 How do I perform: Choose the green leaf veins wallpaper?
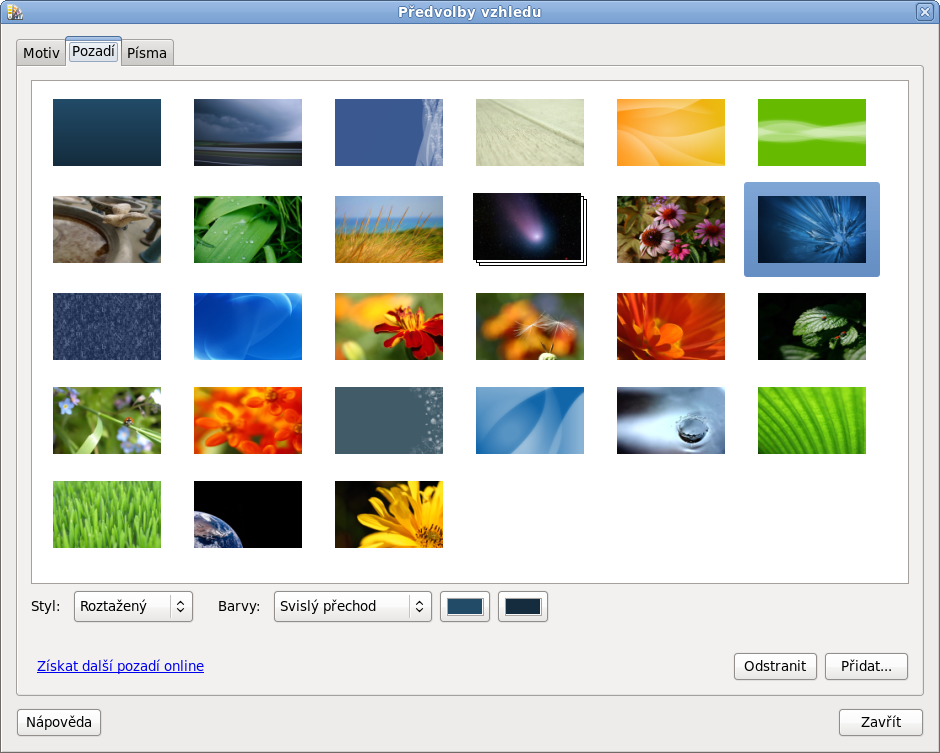812,420
